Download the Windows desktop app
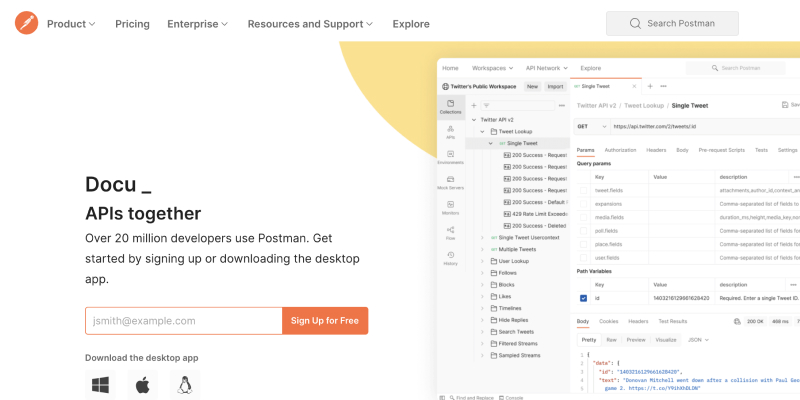 click(101, 385)
